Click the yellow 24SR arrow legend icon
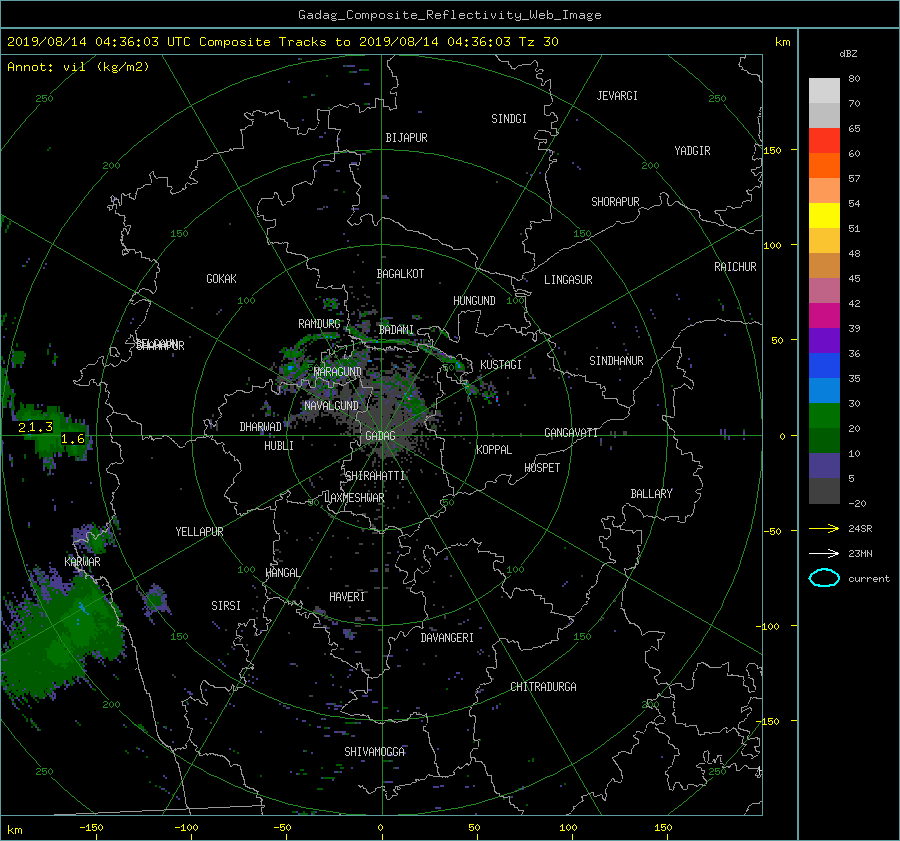The image size is (900, 841). click(x=824, y=528)
